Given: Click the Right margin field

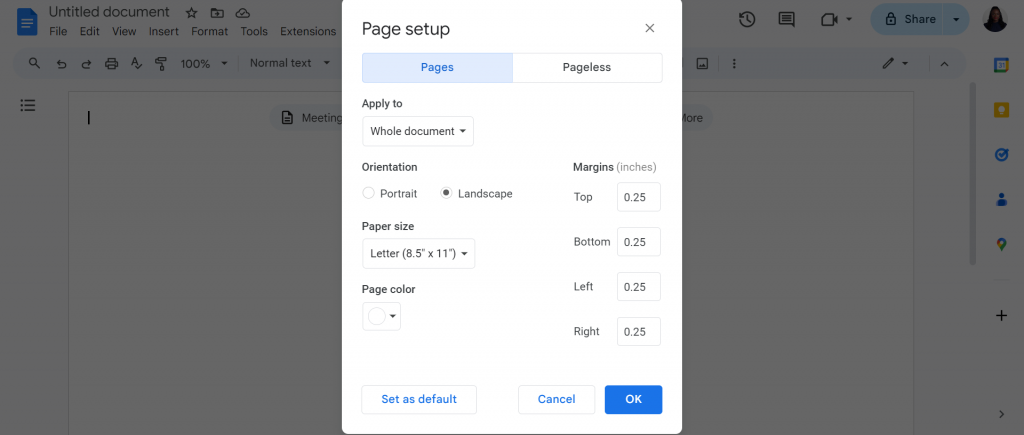Looking at the screenshot, I should (x=639, y=332).
